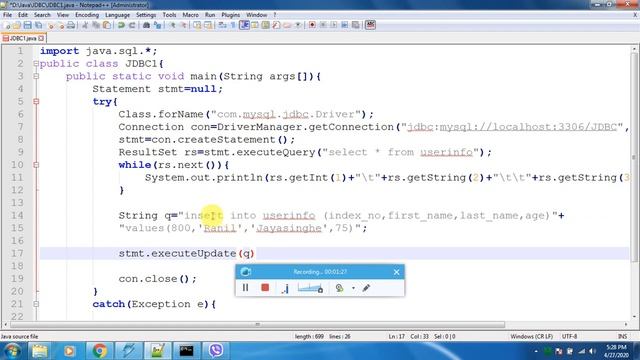
Task: Collapse the while loop fold marker
Action: [x=36, y=165]
